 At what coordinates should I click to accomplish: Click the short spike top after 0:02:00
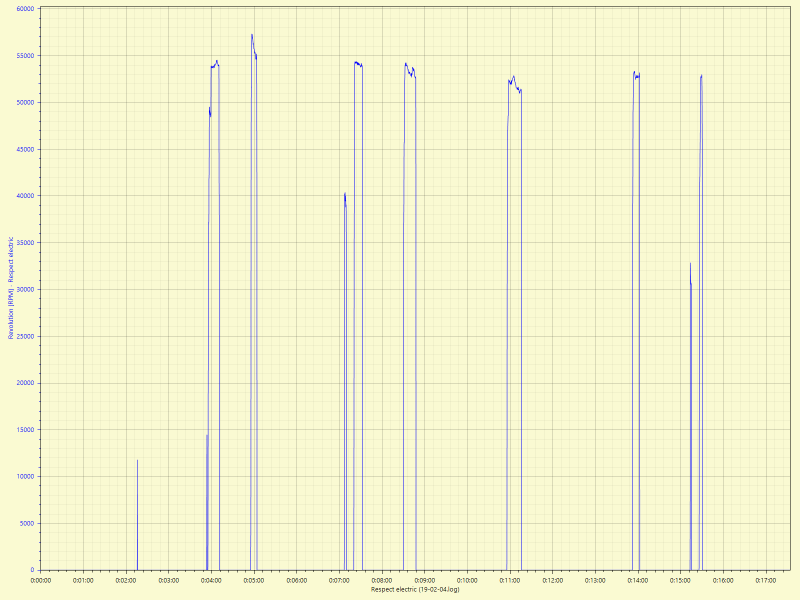pos(137,461)
